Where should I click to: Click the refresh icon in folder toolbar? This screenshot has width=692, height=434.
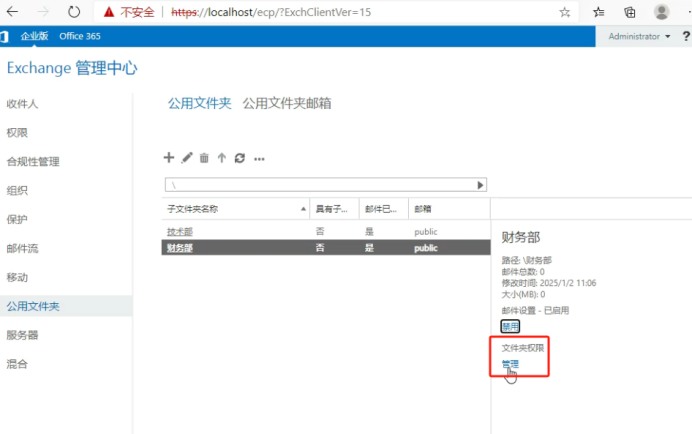coord(240,158)
